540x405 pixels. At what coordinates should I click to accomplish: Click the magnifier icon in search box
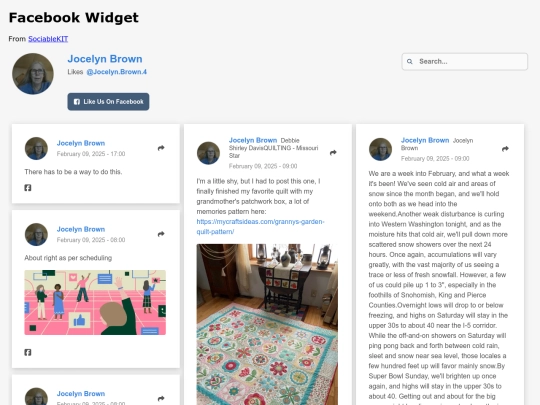[x=409, y=62]
